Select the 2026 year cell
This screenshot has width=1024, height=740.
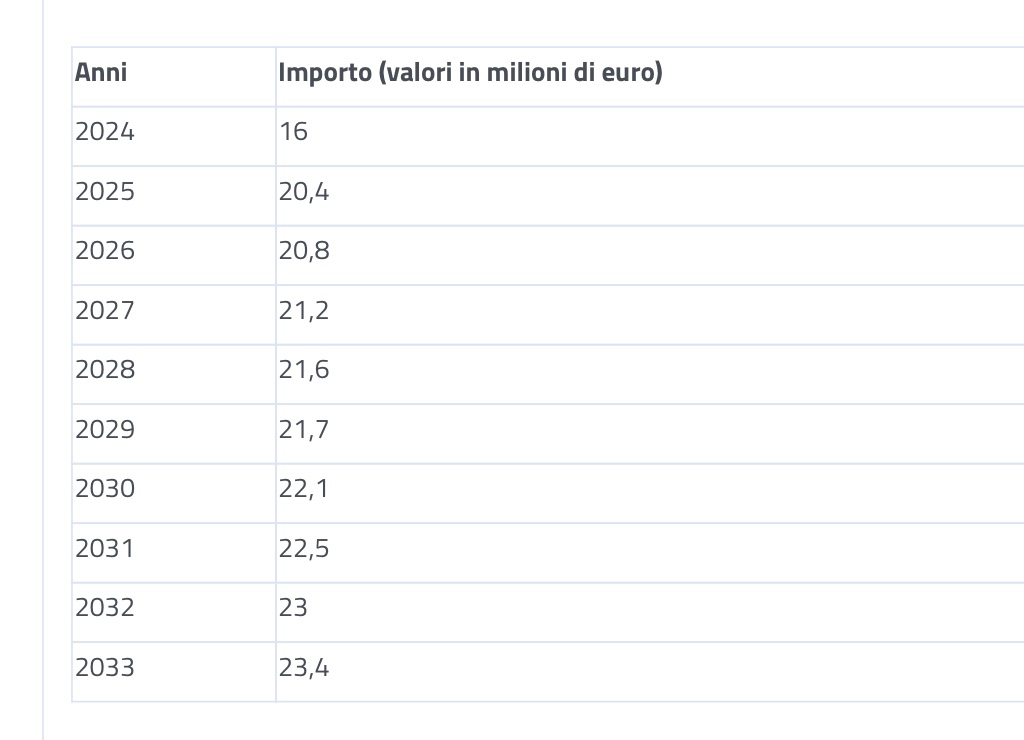(174, 255)
